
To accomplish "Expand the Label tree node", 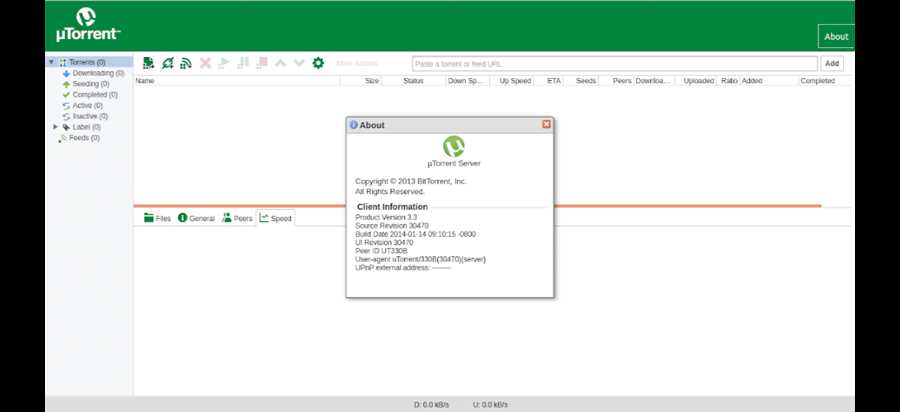I will click(56, 127).
